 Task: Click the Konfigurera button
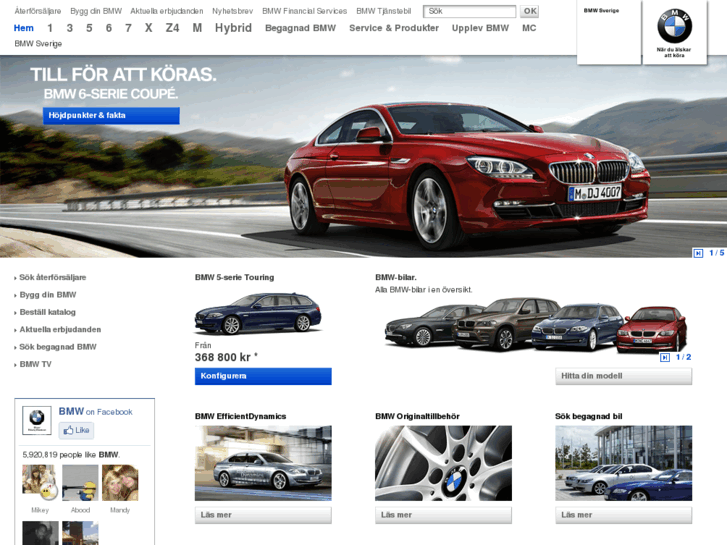263,376
